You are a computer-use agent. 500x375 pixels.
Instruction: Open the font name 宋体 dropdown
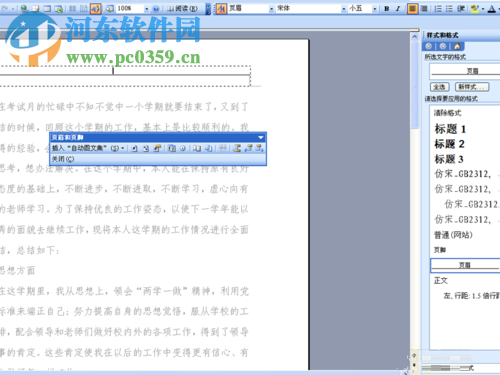tap(343, 9)
